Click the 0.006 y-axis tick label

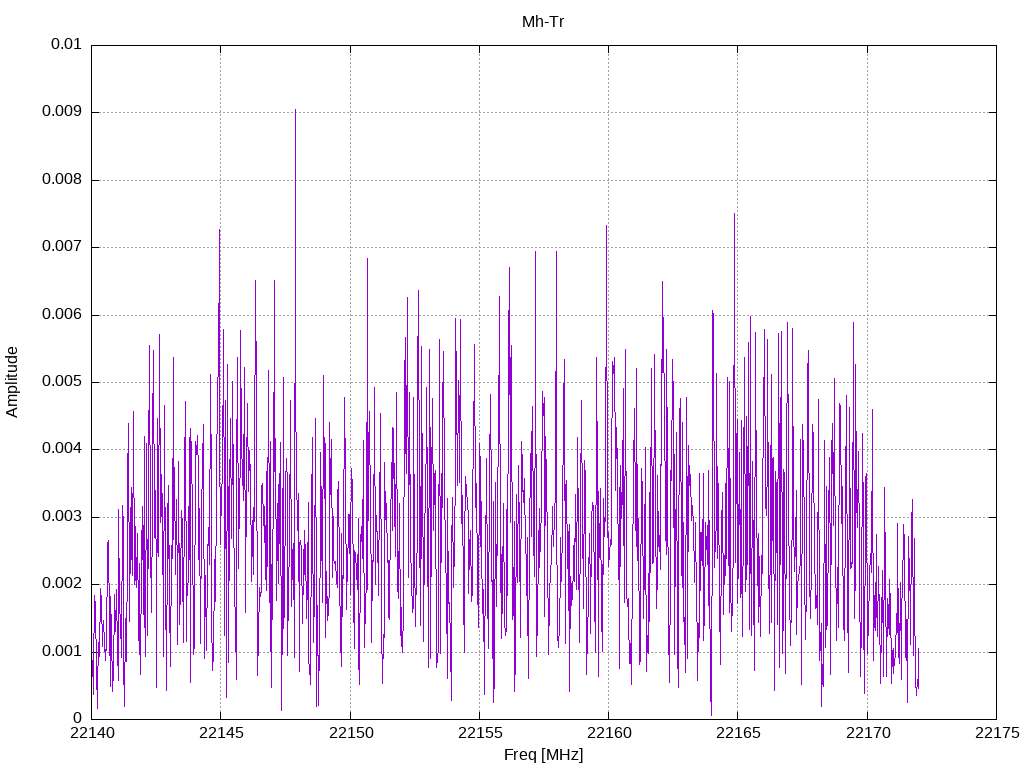[62, 314]
